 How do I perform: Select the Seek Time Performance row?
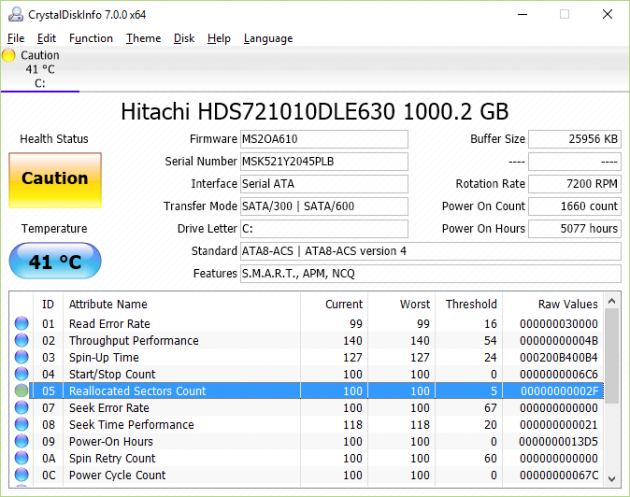(x=300, y=425)
